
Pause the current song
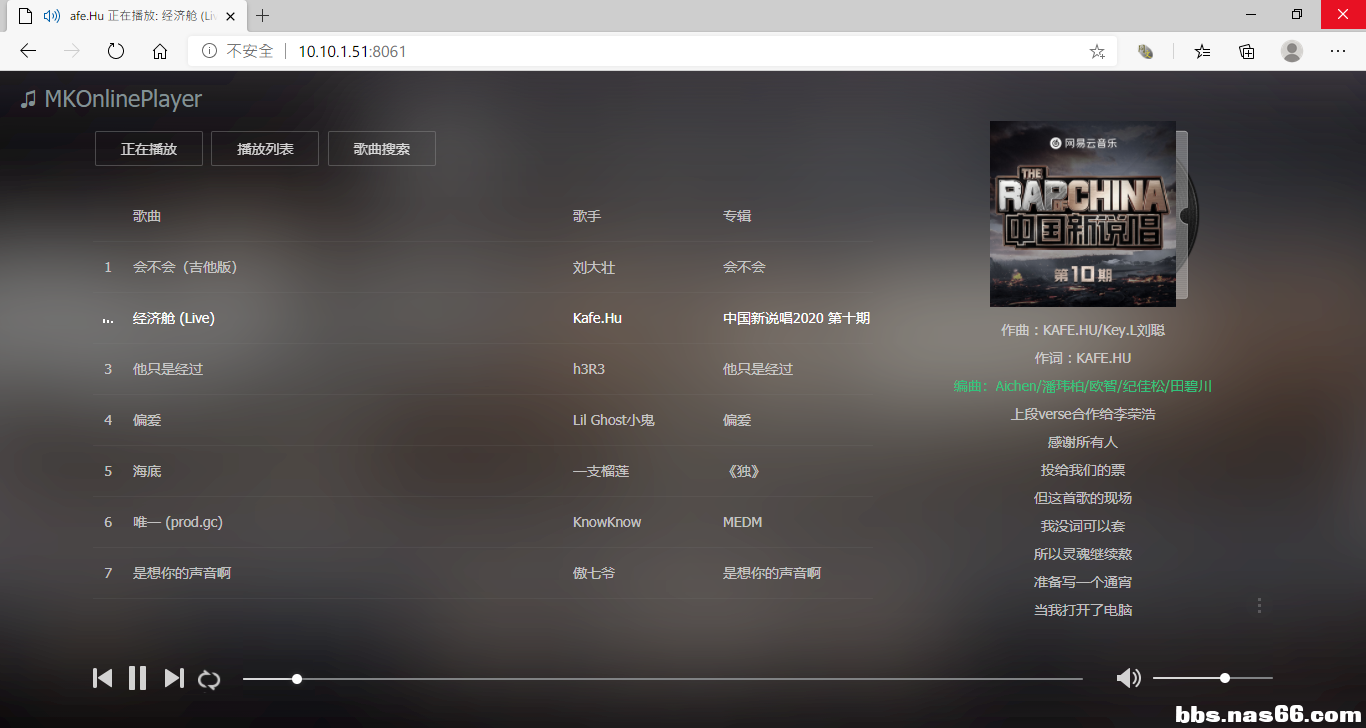pos(138,678)
